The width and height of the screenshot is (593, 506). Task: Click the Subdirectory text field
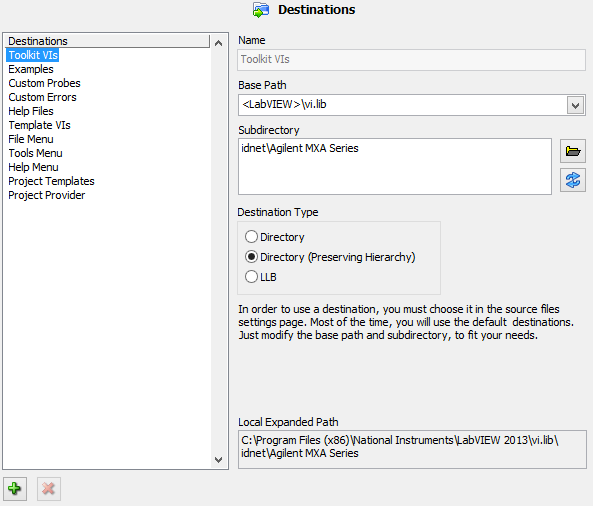click(x=395, y=166)
